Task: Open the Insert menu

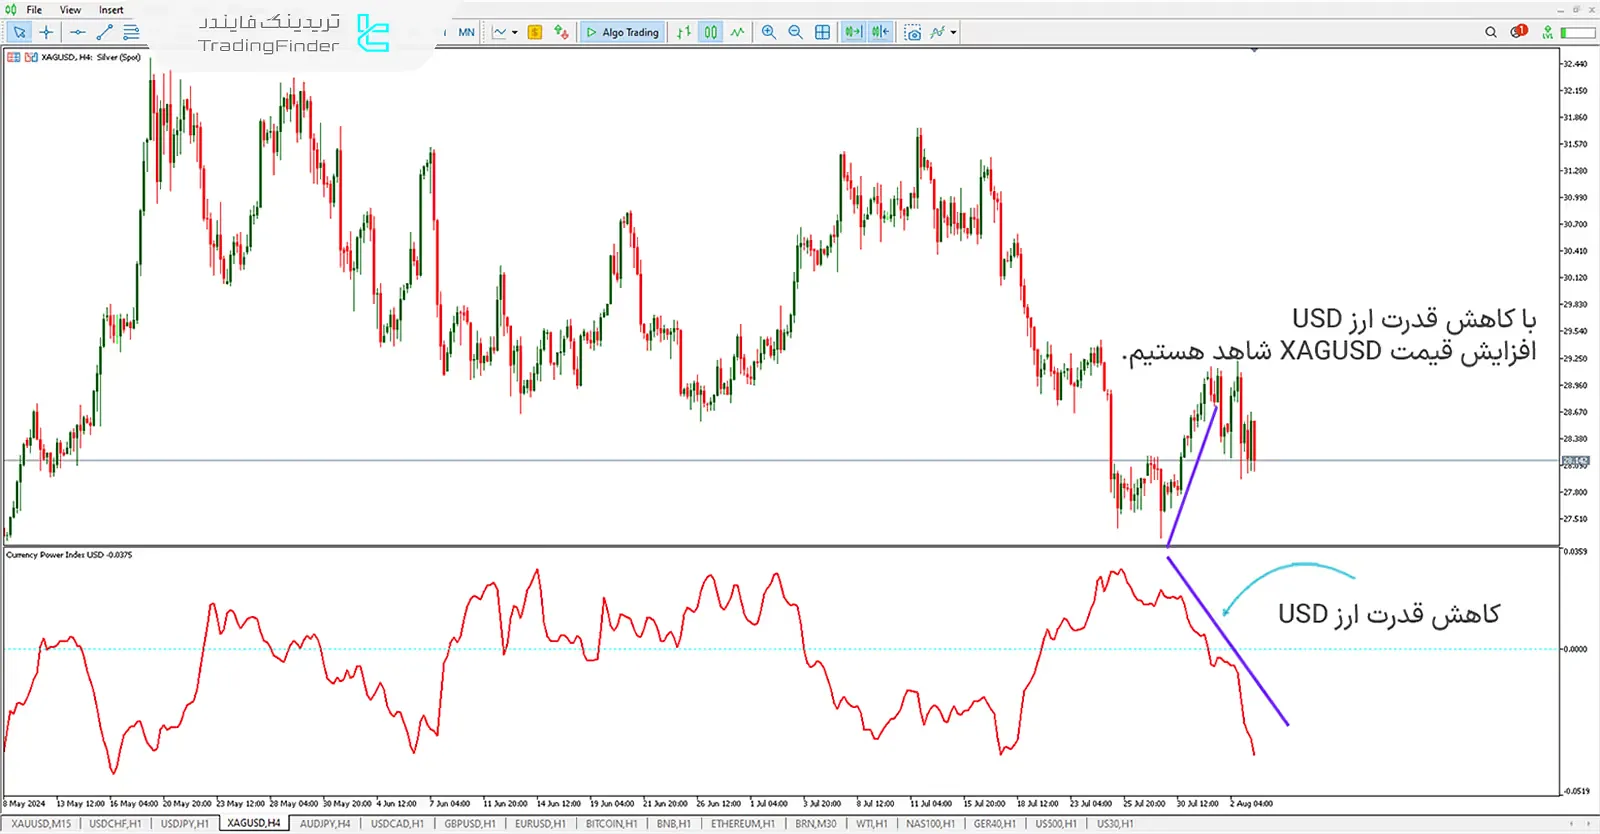Action: [x=111, y=10]
